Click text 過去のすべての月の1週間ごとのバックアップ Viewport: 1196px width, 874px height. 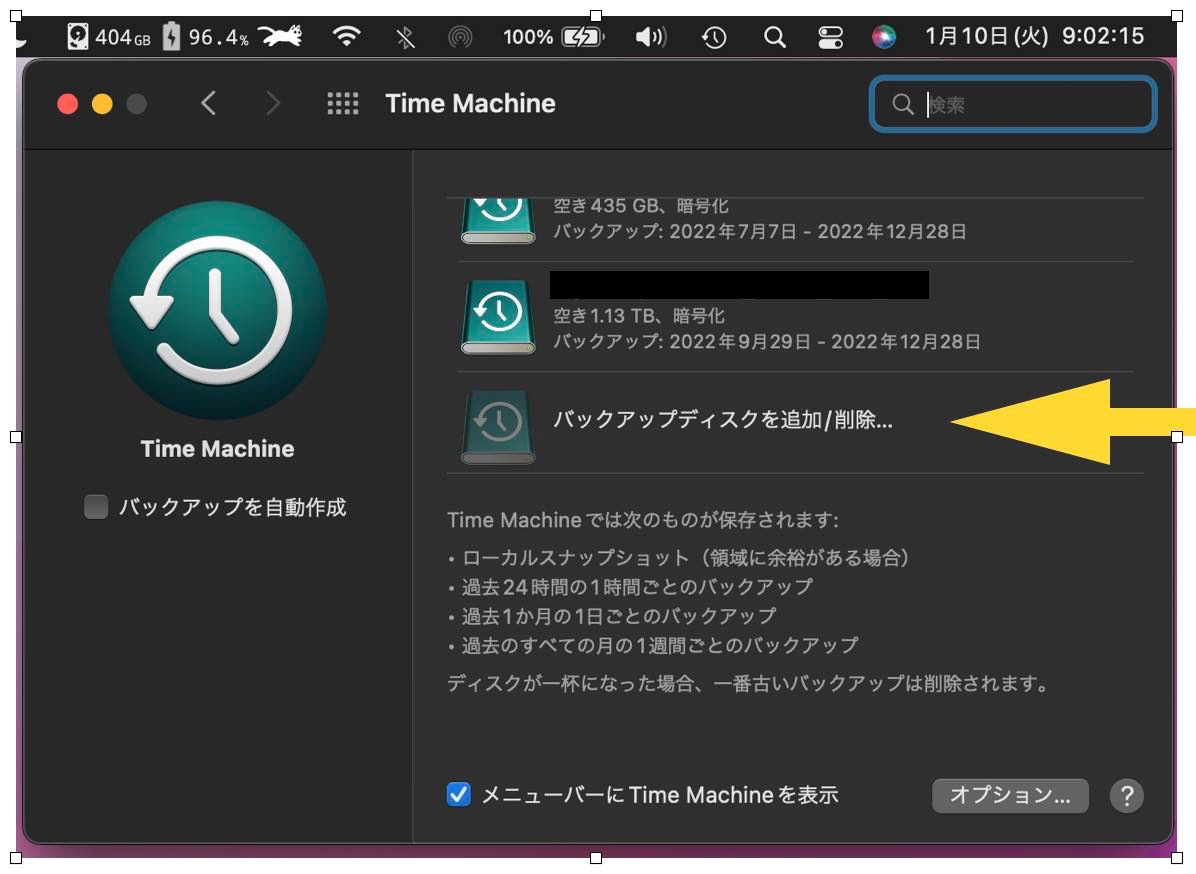pos(660,645)
